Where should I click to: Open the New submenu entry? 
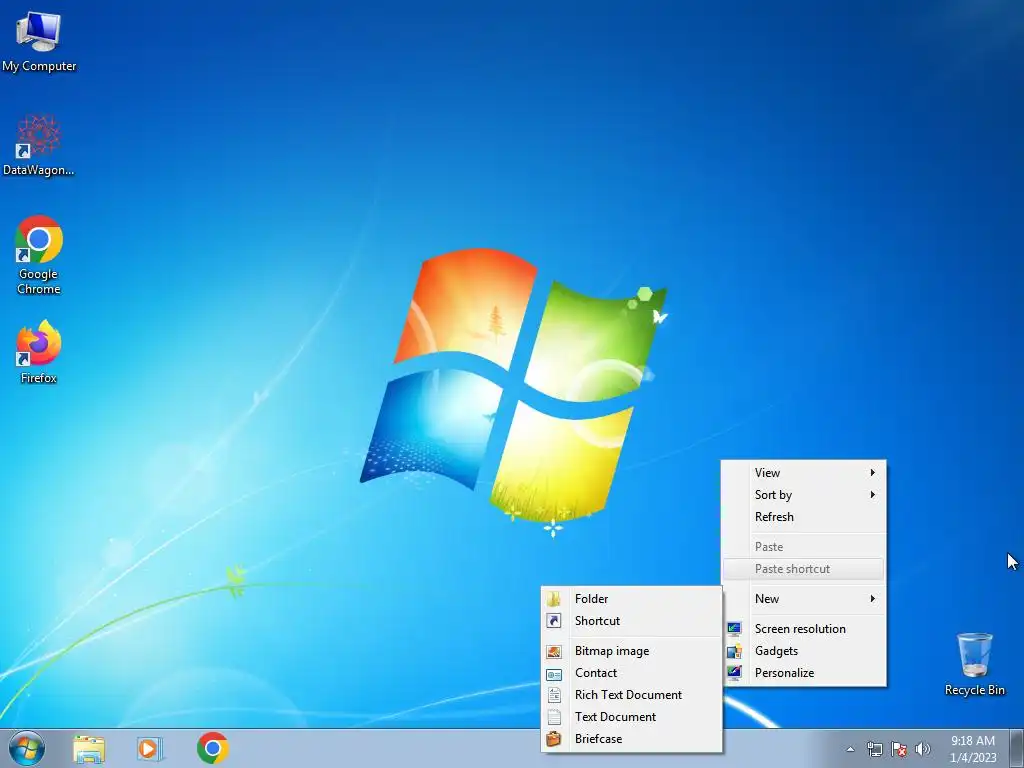click(x=803, y=599)
